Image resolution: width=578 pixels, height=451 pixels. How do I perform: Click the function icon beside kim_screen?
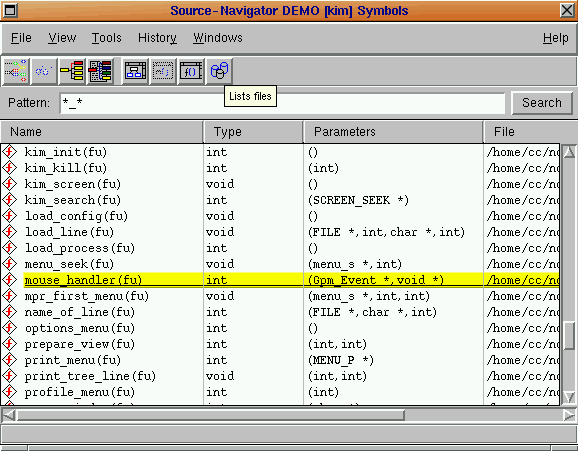[10, 184]
